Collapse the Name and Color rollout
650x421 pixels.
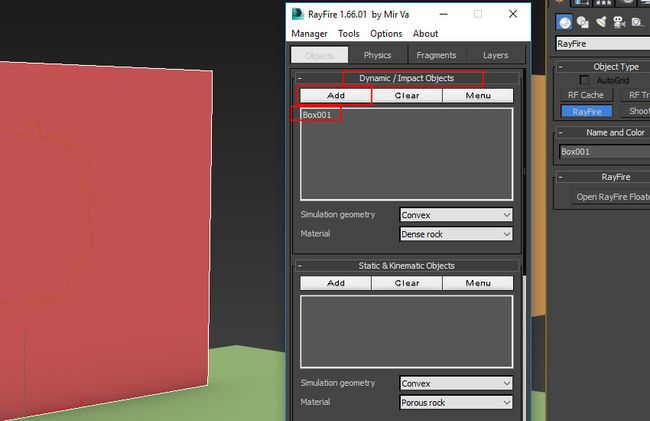click(560, 132)
